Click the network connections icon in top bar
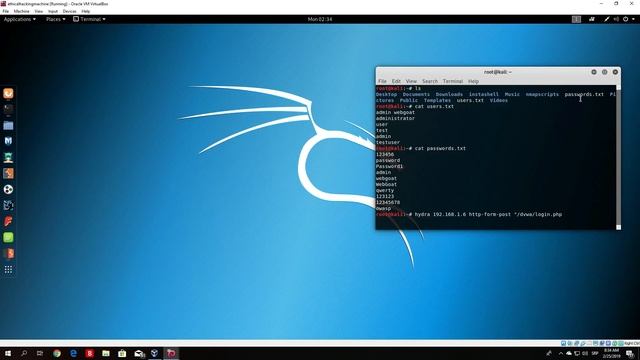The width and height of the screenshot is (640, 360). (591, 19)
